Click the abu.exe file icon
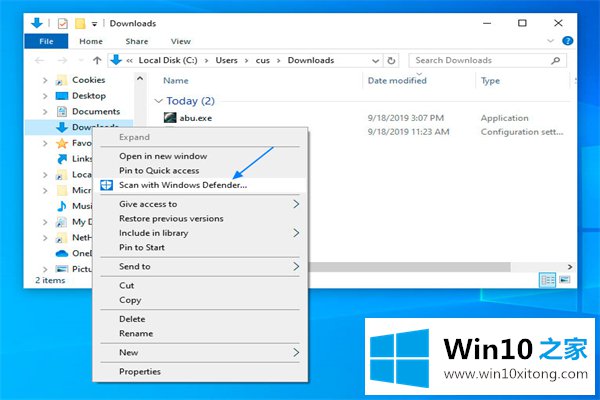This screenshot has width=600, height=400. [x=170, y=118]
